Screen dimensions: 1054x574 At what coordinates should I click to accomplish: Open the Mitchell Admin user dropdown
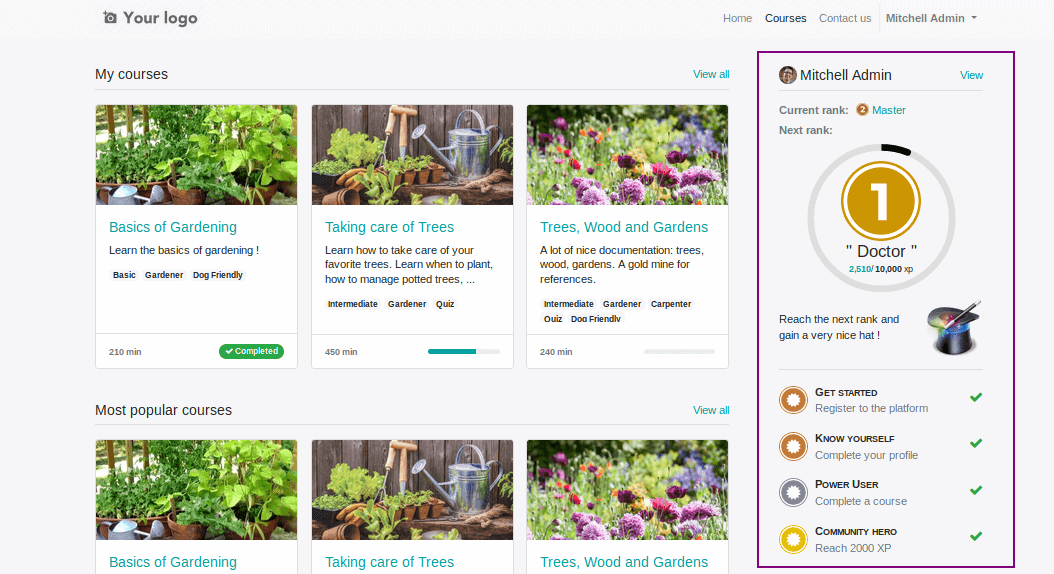tap(931, 18)
